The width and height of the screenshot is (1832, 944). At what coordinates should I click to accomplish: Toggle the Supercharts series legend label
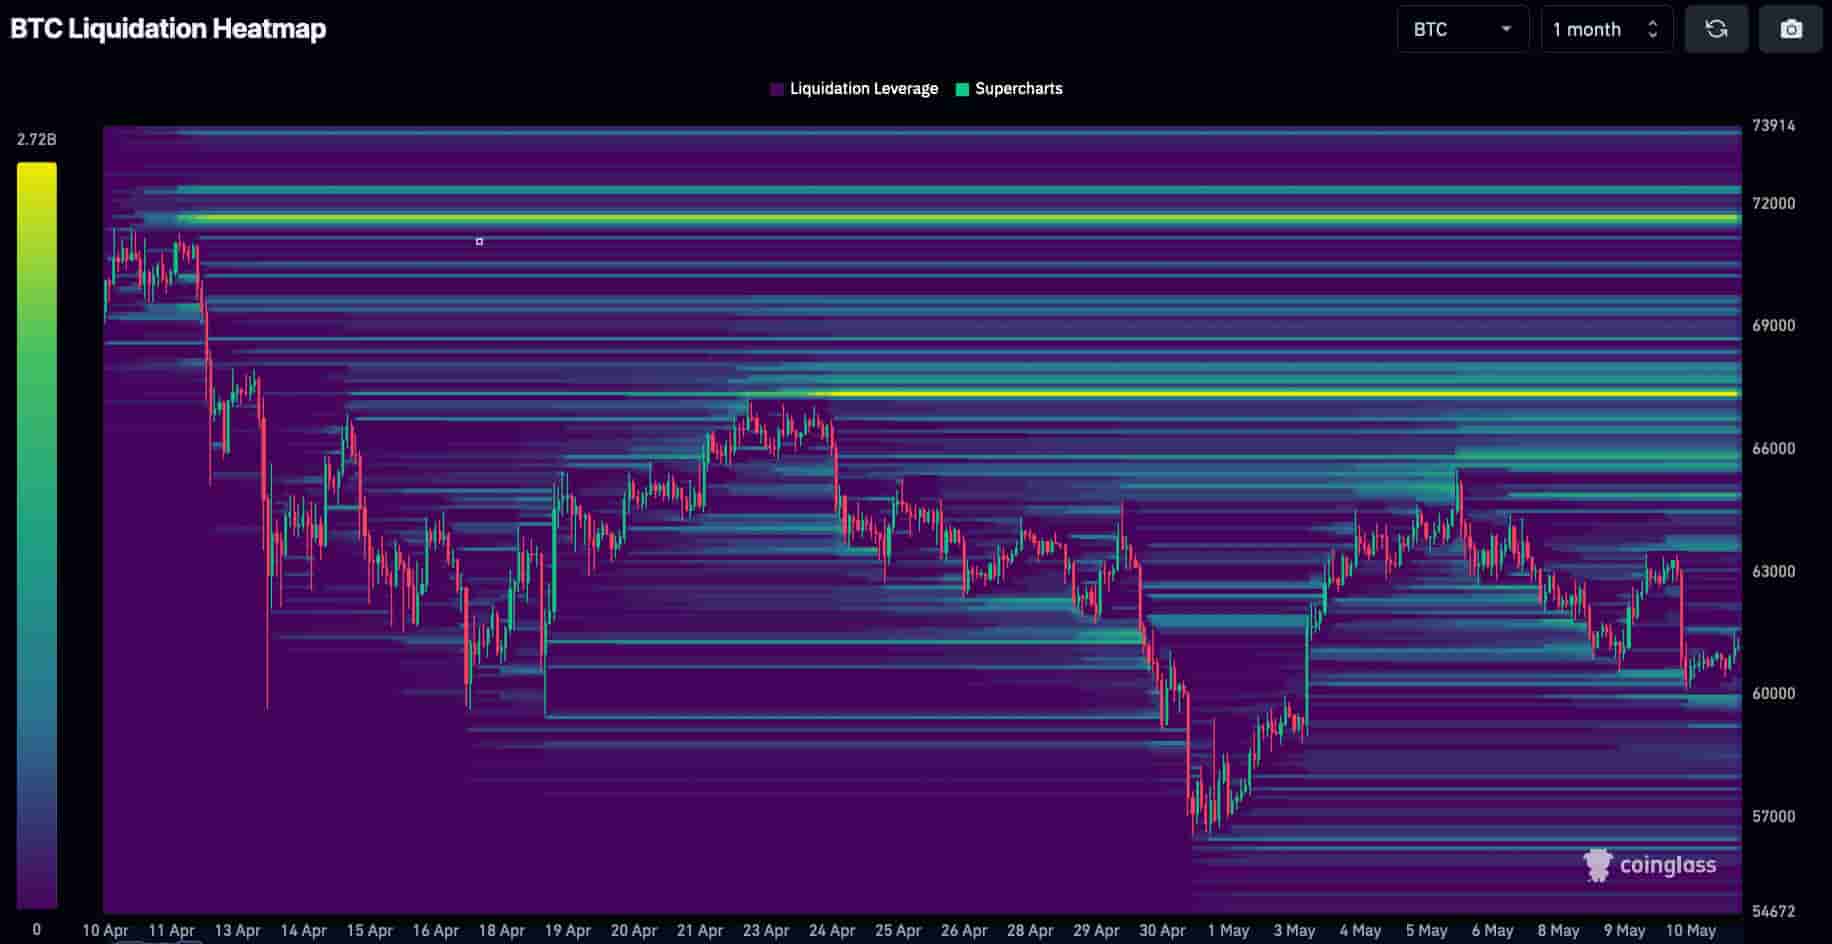pyautogui.click(x=1018, y=89)
